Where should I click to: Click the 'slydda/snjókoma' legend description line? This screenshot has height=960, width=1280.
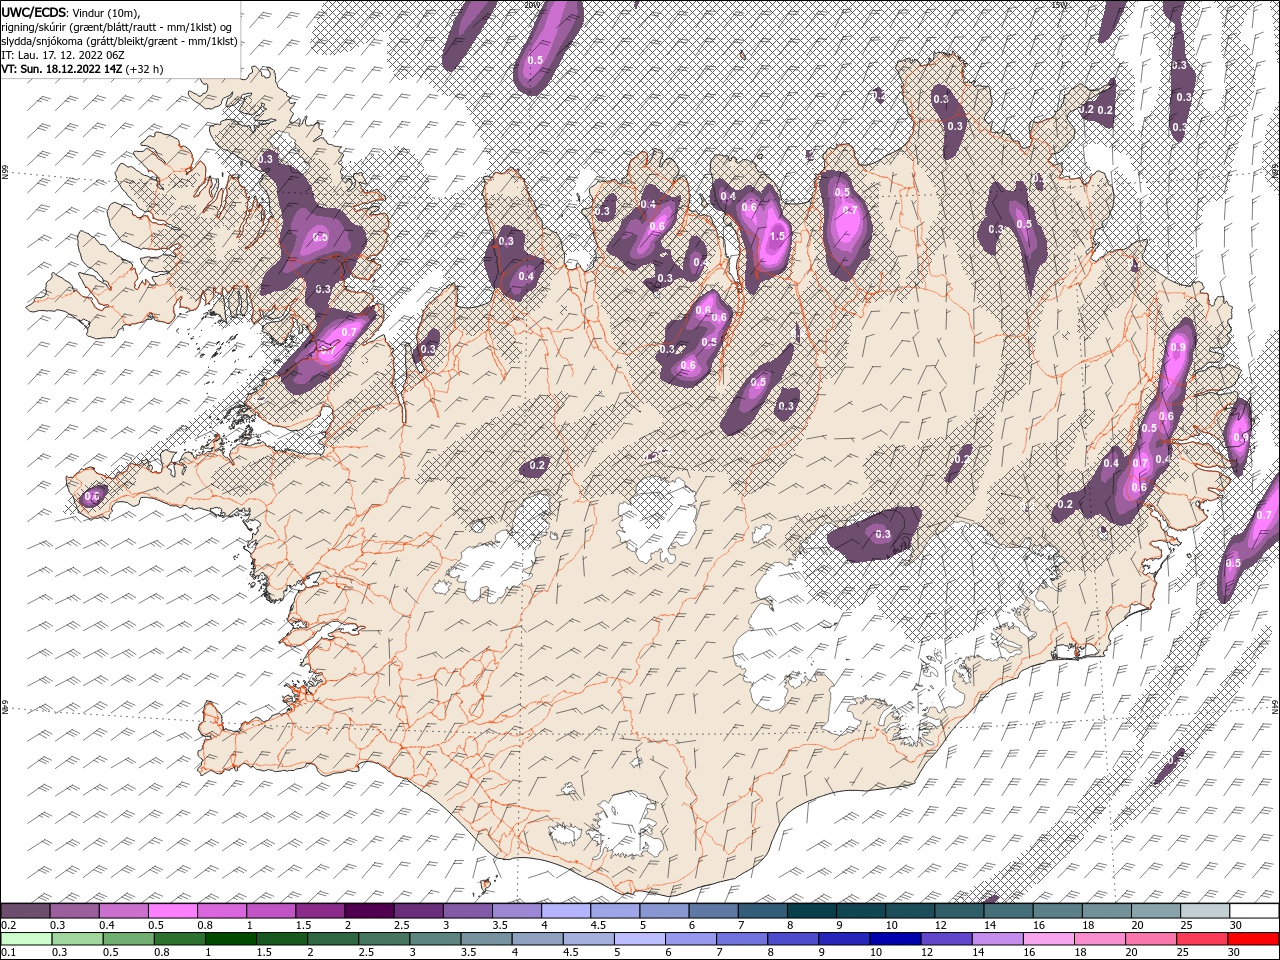point(120,41)
